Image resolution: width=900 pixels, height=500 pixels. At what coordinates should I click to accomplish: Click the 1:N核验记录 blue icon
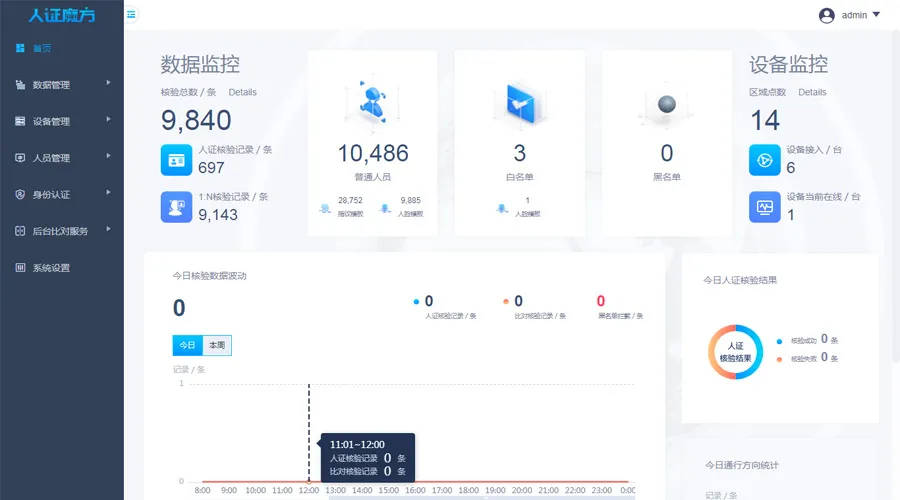point(176,206)
